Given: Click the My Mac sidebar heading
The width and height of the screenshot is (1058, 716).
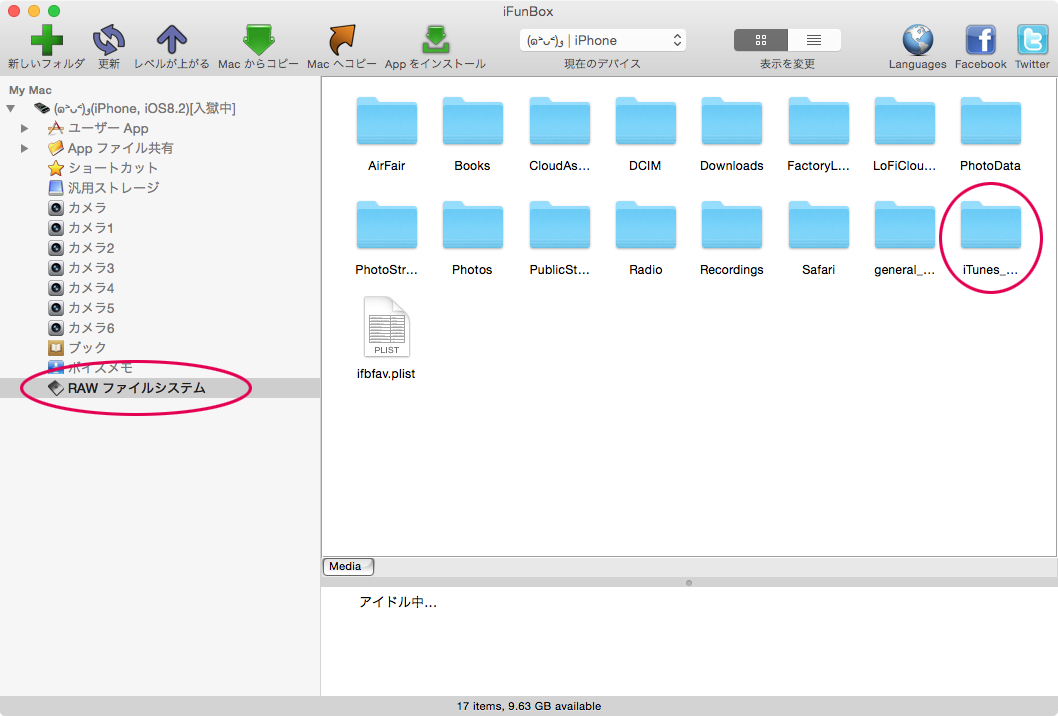Looking at the screenshot, I should coord(30,90).
